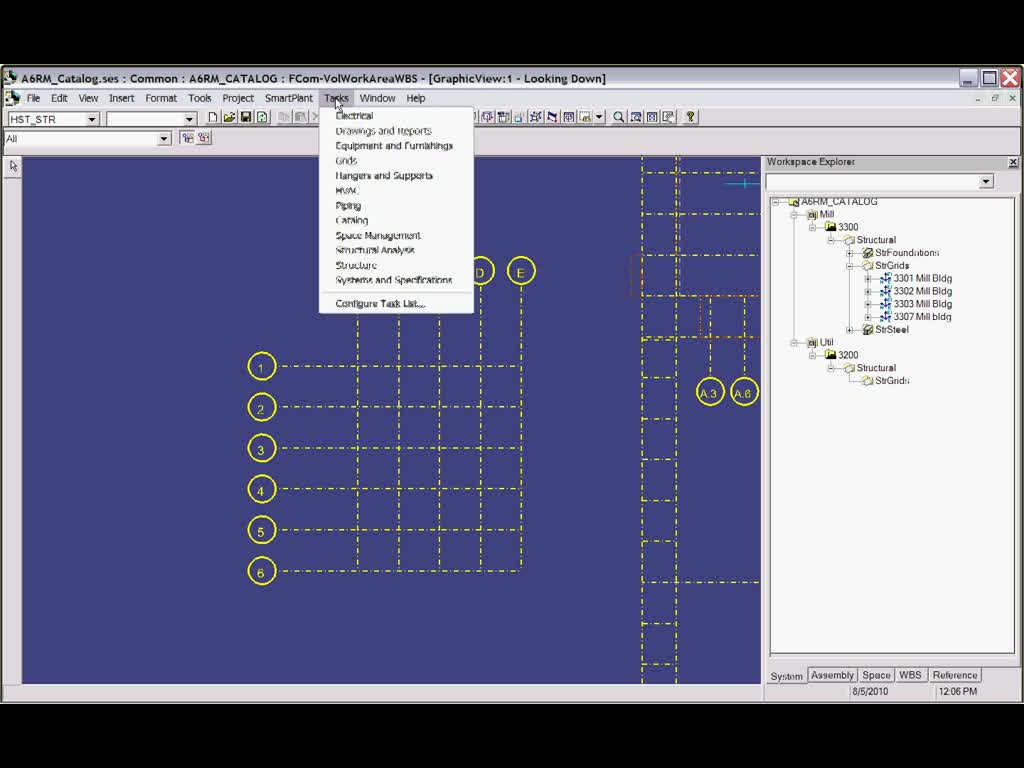The height and width of the screenshot is (768, 1024).
Task: Select the System tab
Action: (786, 677)
